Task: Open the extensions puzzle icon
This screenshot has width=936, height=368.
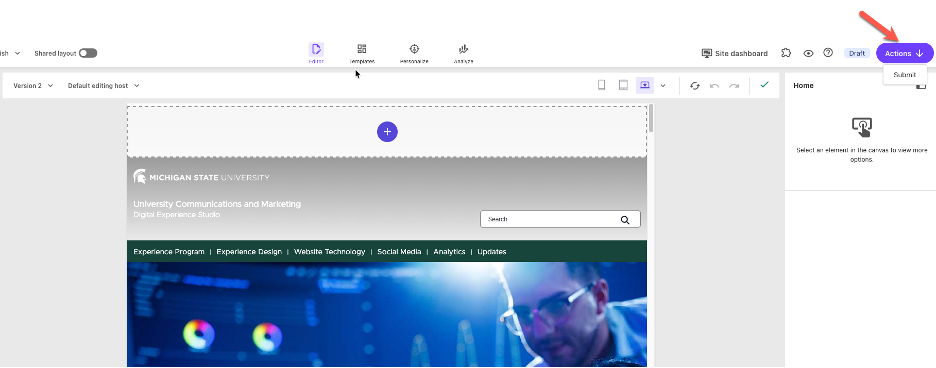Action: click(x=786, y=53)
